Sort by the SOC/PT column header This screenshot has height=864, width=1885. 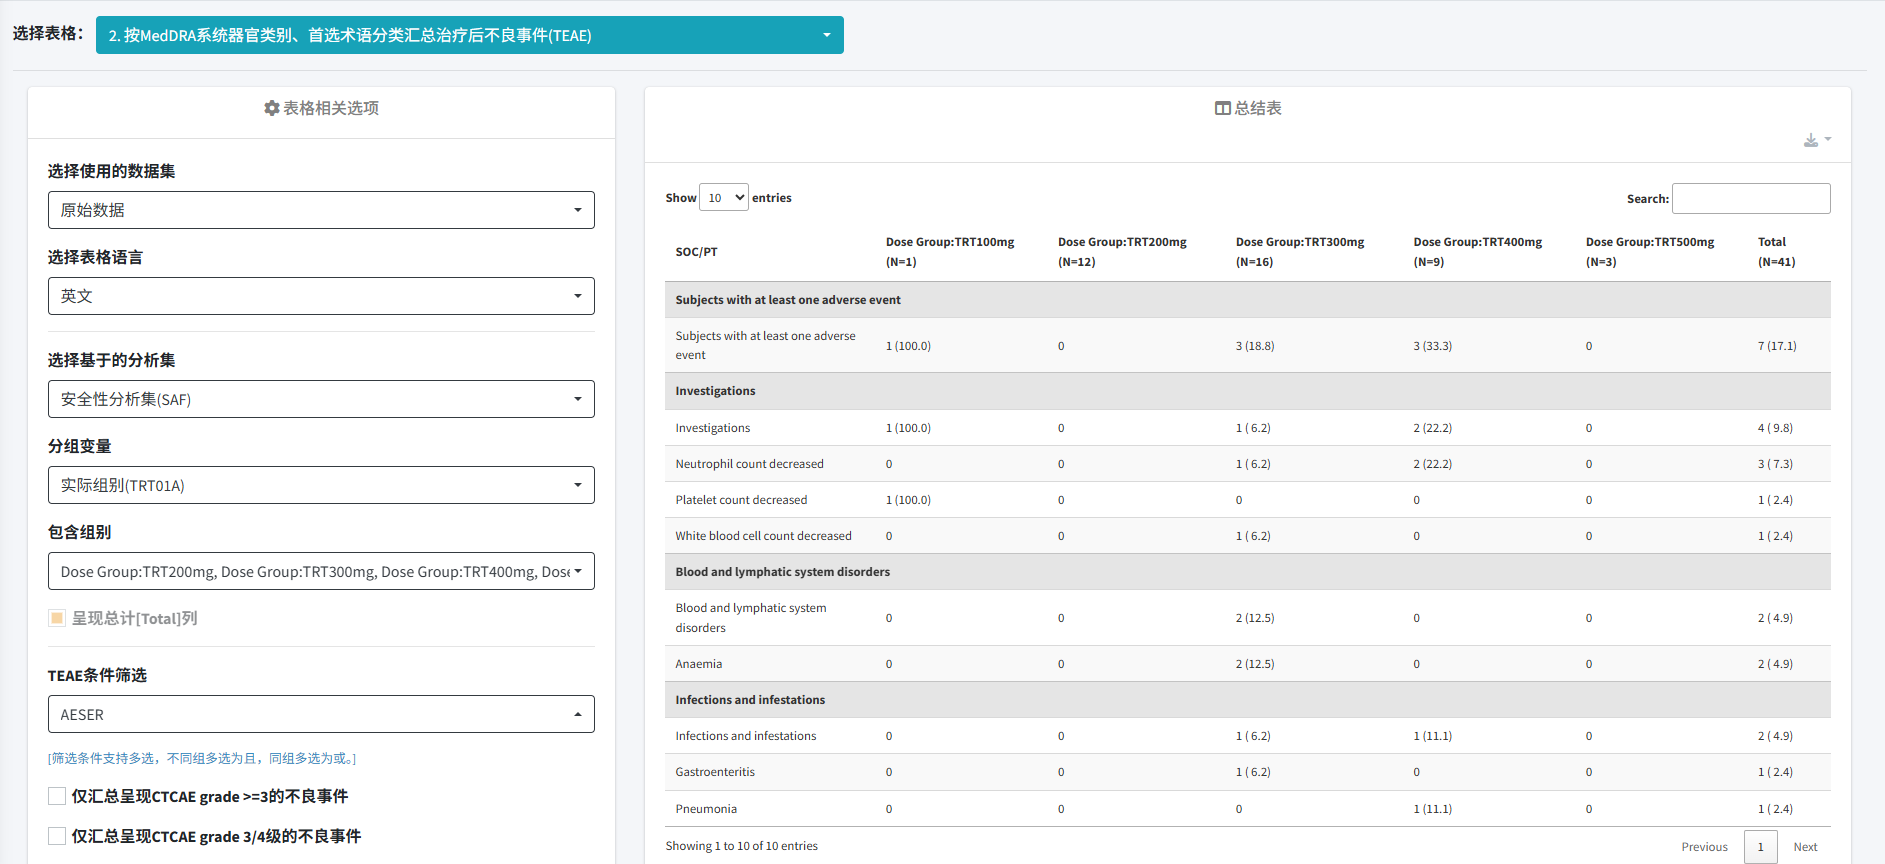(x=697, y=252)
